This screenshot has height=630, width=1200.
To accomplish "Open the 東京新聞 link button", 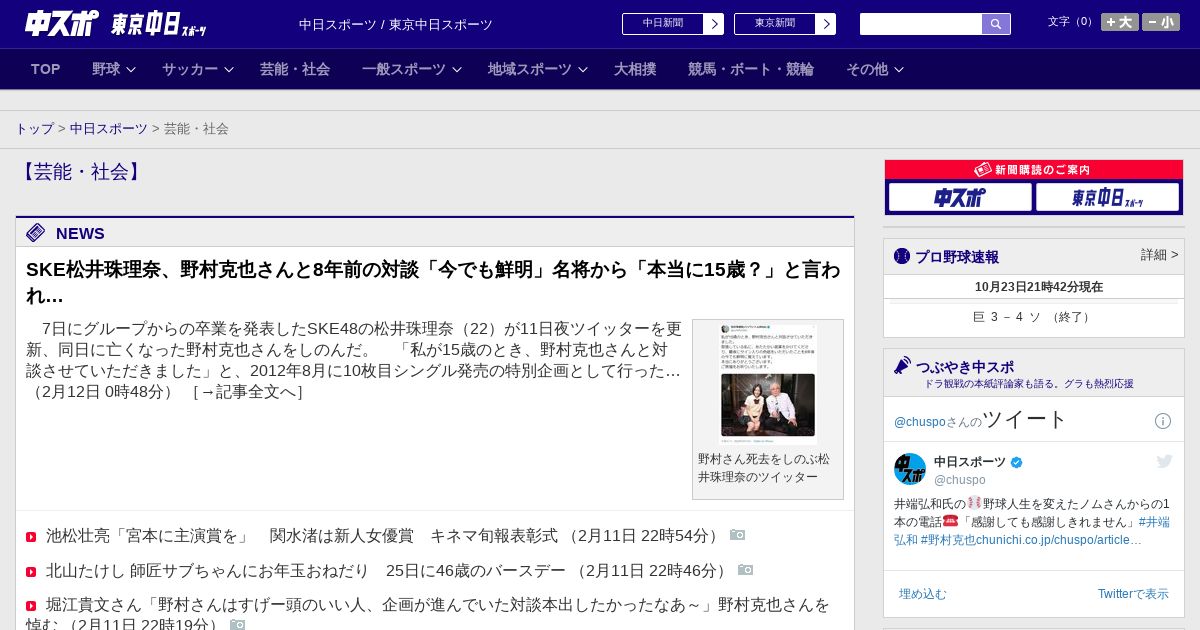I will [x=775, y=24].
